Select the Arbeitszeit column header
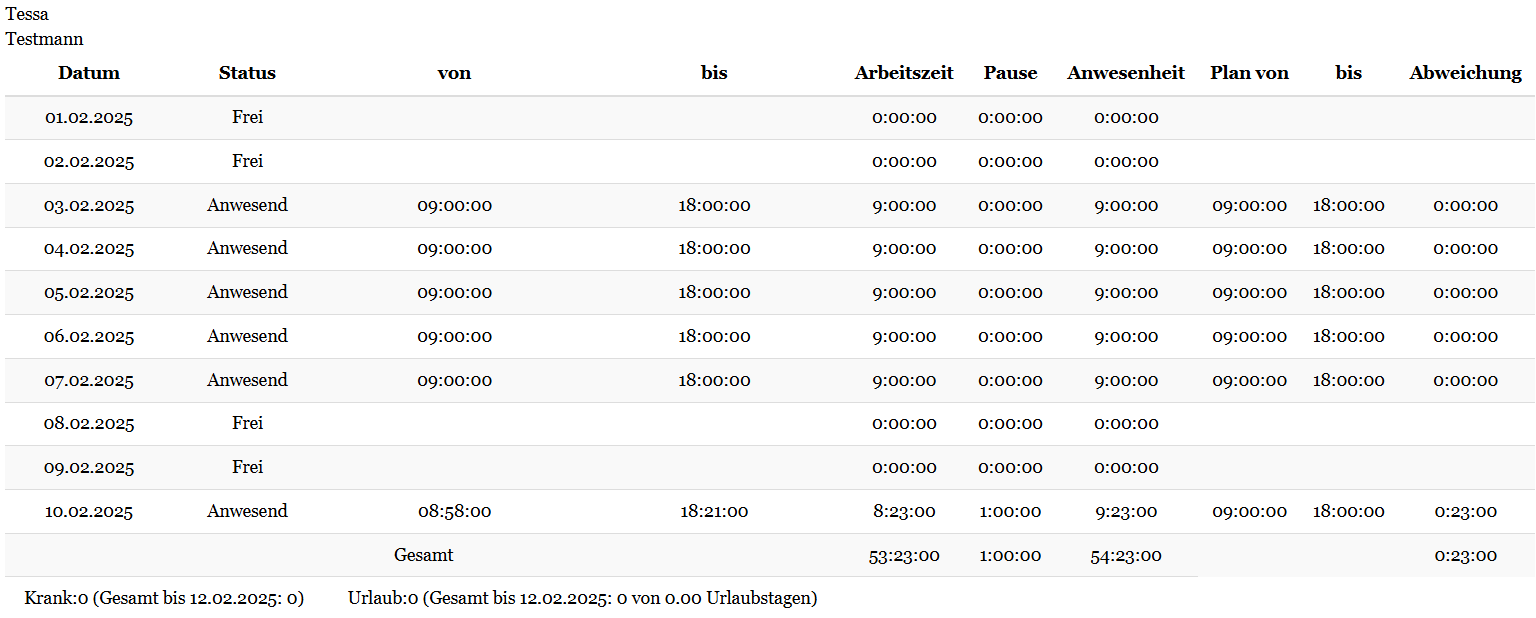This screenshot has height=618, width=1536. pyautogui.click(x=904, y=73)
